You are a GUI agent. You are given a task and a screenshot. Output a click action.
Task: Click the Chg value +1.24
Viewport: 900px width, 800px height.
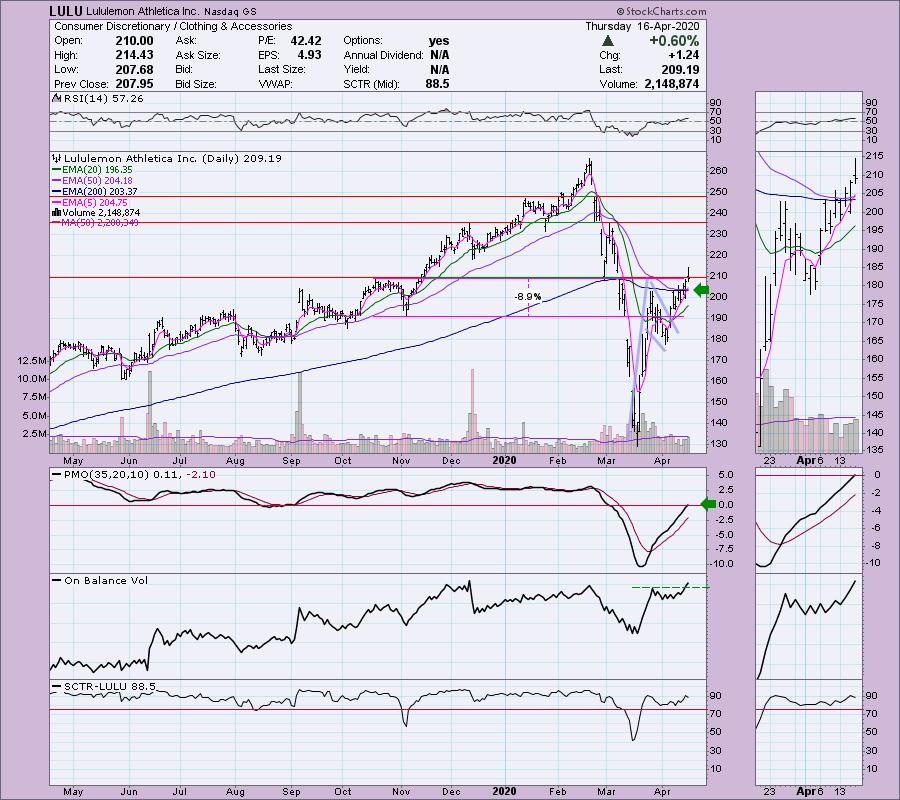[684, 55]
